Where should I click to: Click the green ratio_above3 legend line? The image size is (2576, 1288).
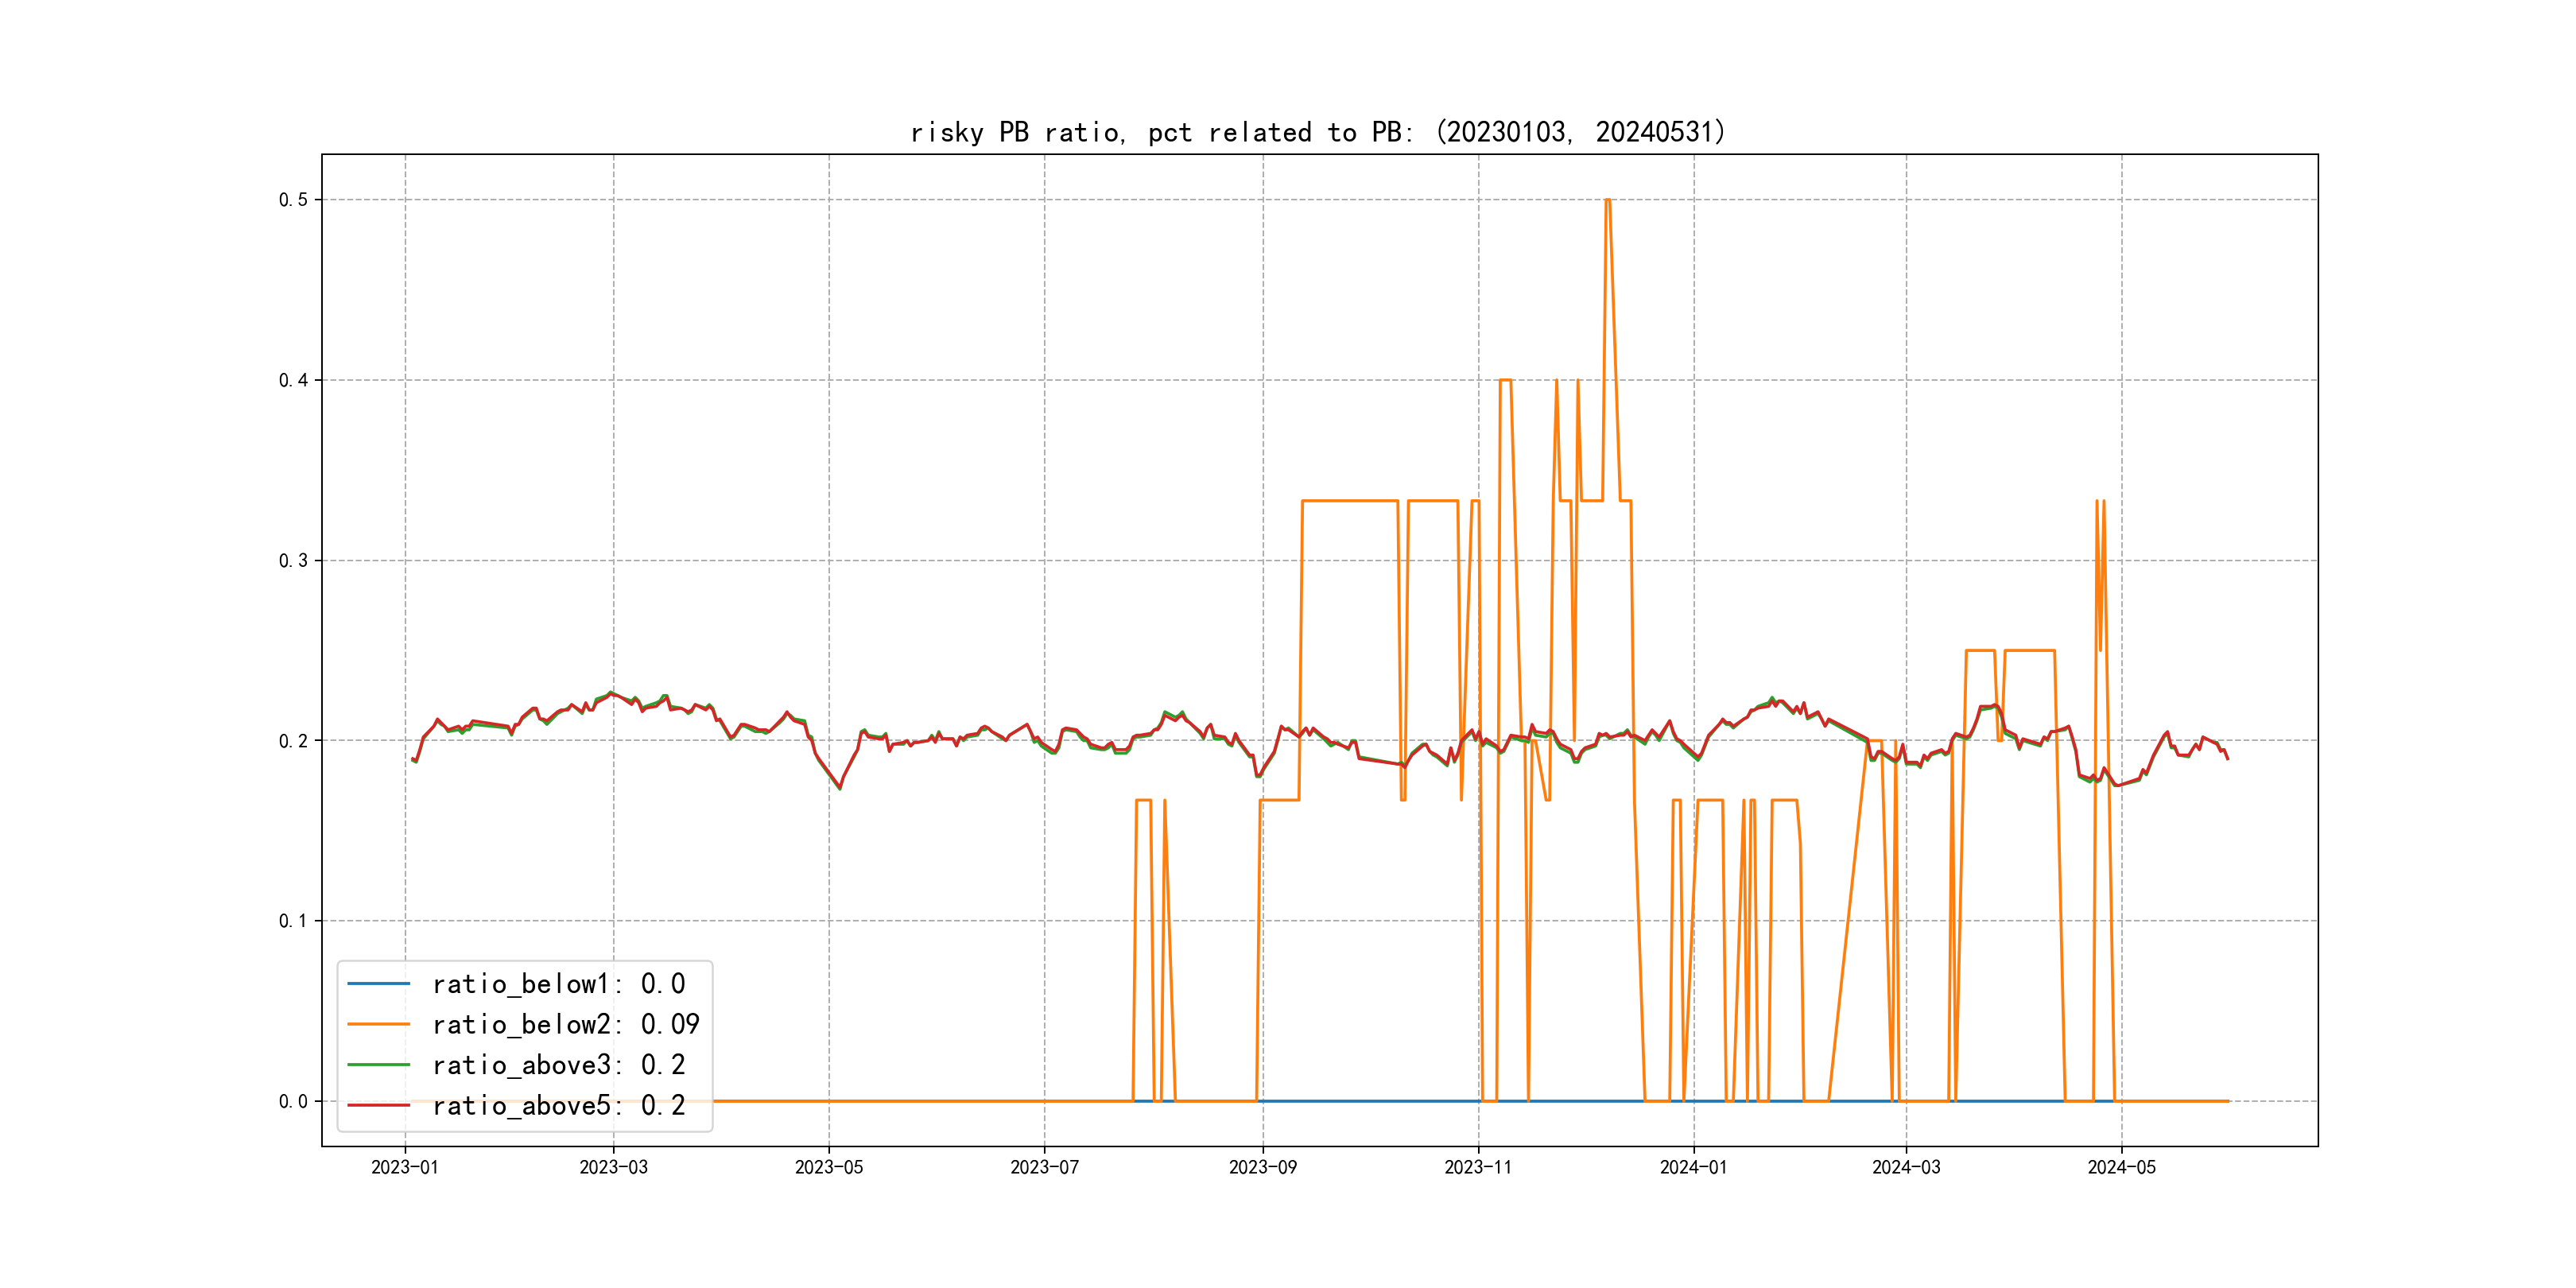click(x=378, y=1065)
